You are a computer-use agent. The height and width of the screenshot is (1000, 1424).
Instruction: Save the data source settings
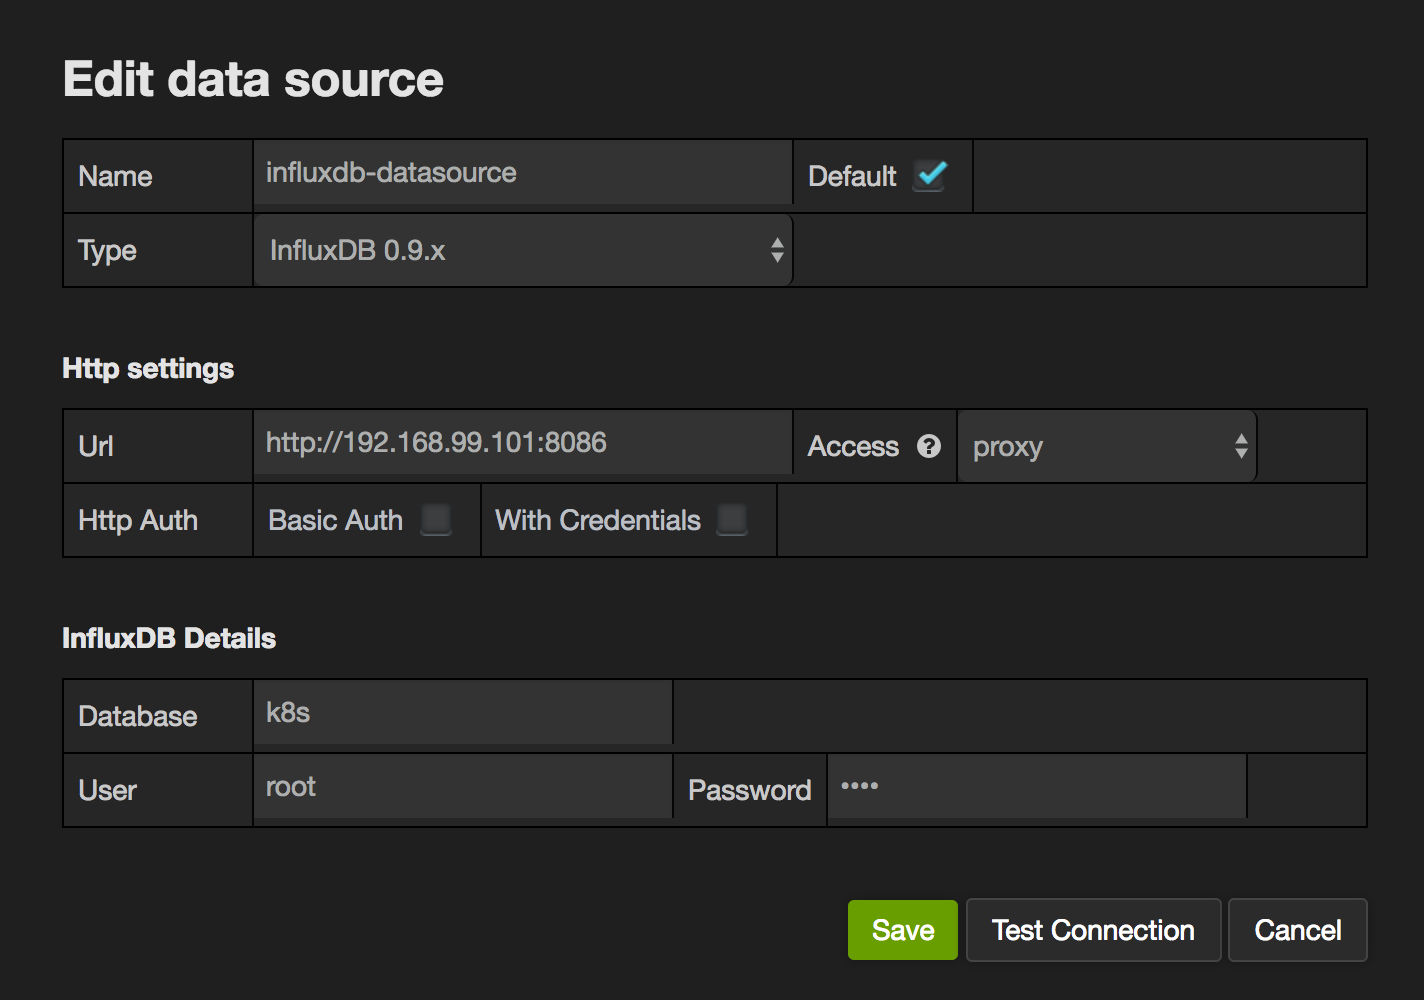click(x=903, y=930)
